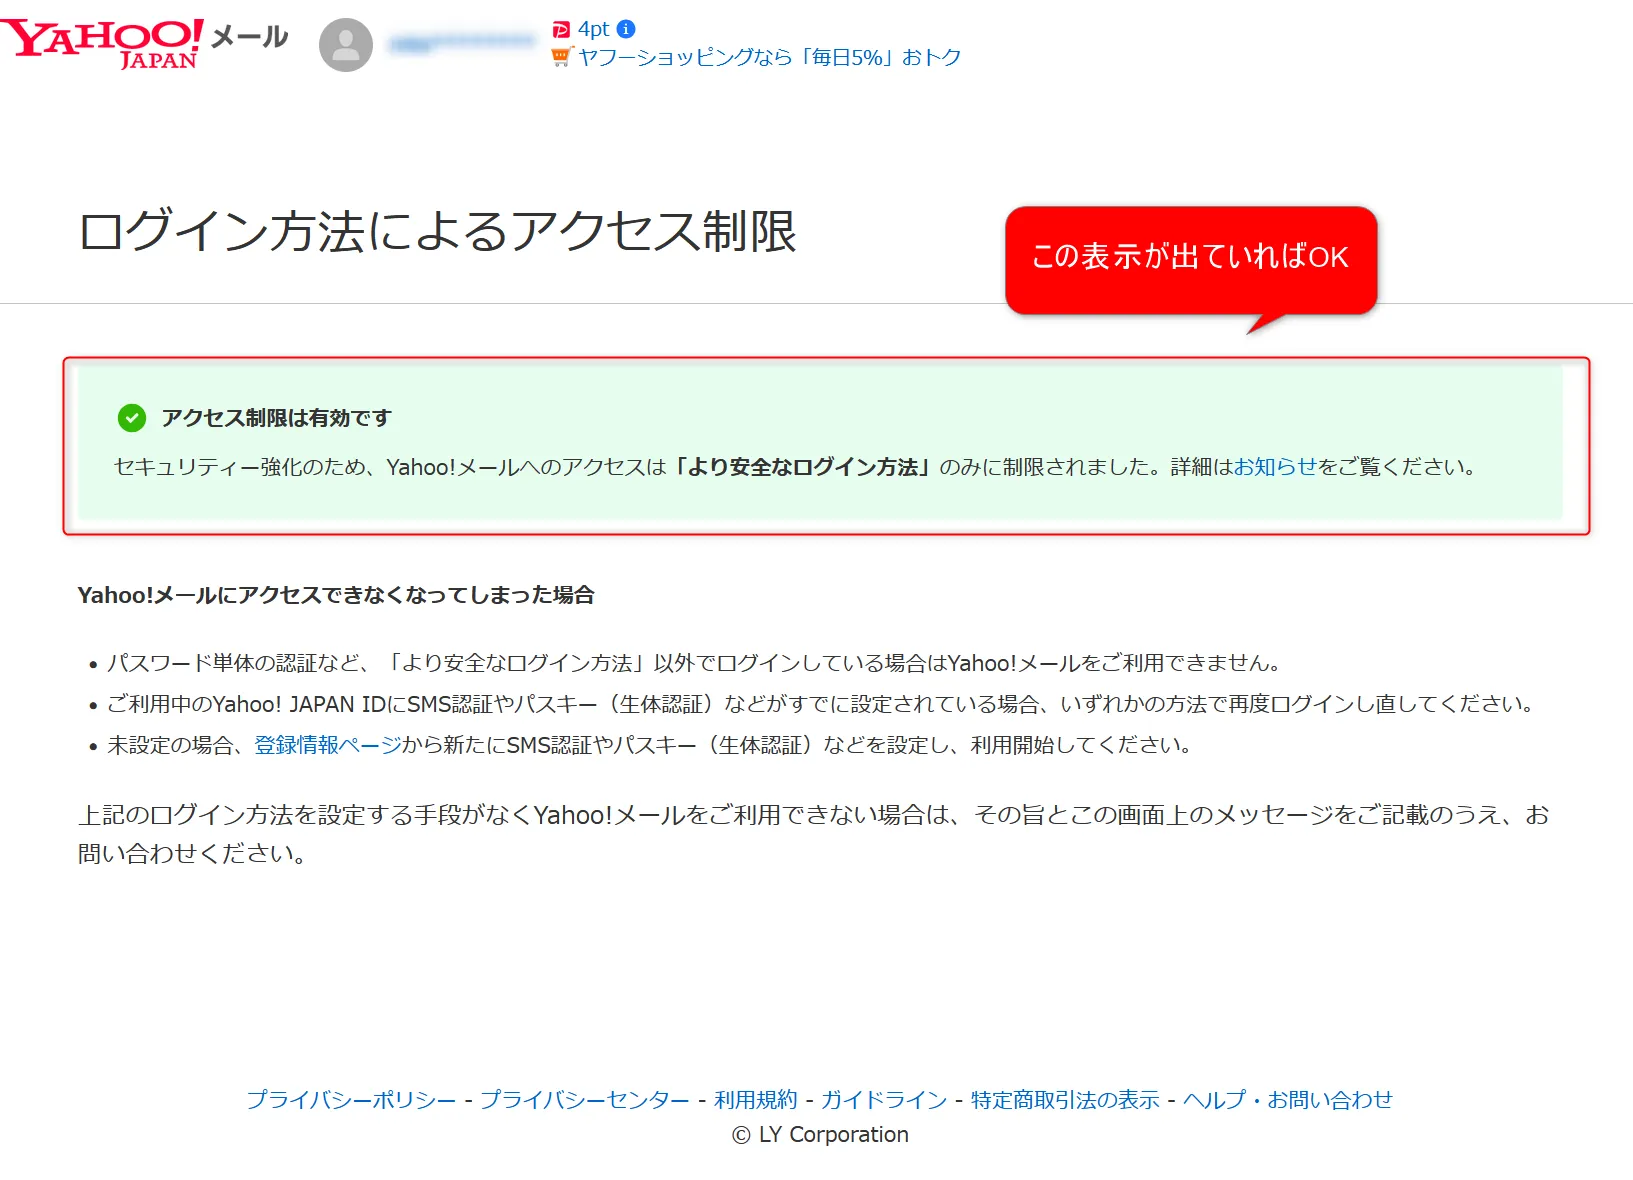This screenshot has width=1633, height=1180.
Task: Click the green check mark icon
Action: pyautogui.click(x=132, y=418)
